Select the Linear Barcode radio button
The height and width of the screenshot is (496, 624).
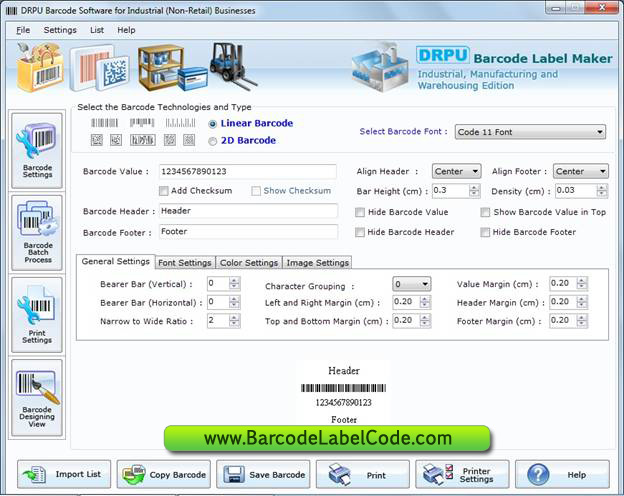[213, 124]
